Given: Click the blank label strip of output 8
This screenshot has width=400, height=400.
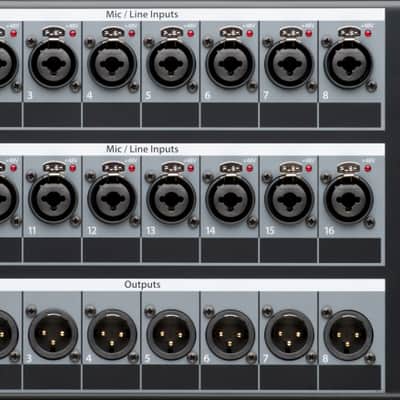Looking at the screenshot, I should click(x=350, y=377).
